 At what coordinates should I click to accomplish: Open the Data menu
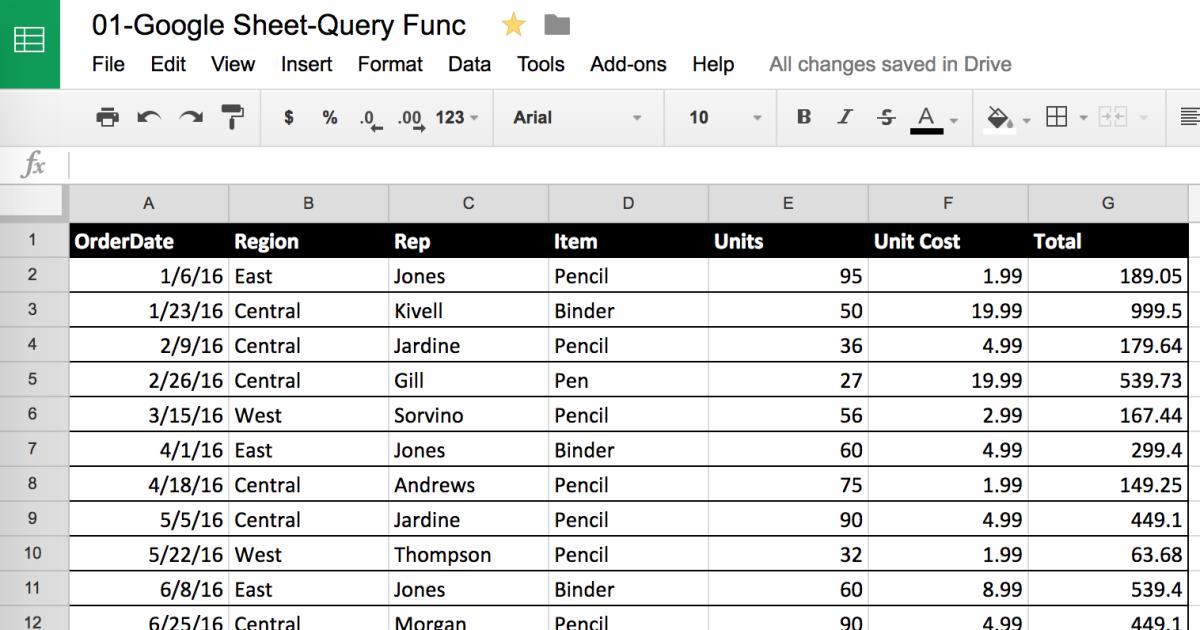coord(469,64)
